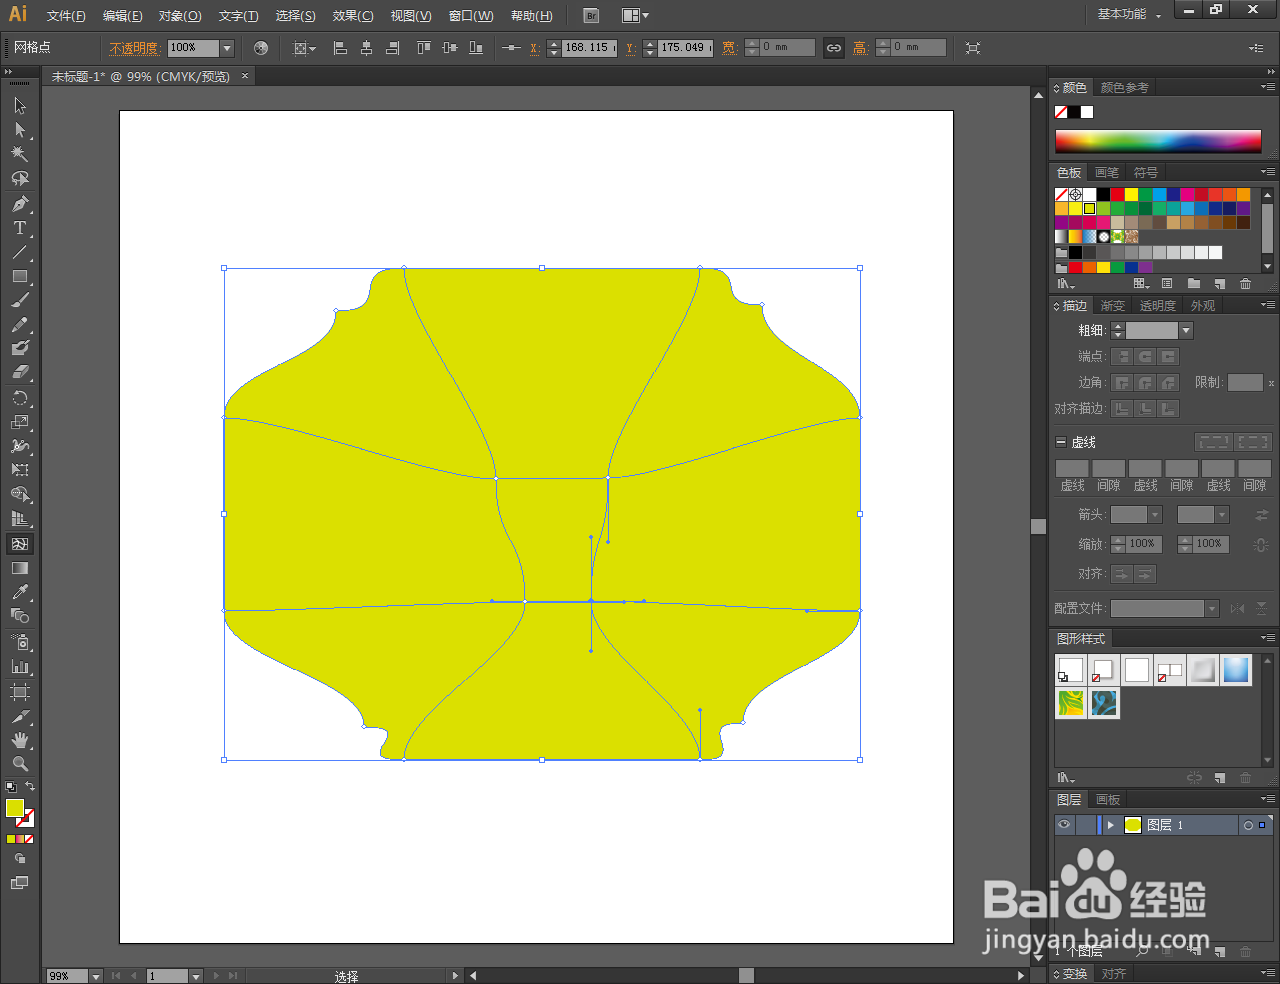Select the Eyedropper tool
1280x984 pixels.
20,592
